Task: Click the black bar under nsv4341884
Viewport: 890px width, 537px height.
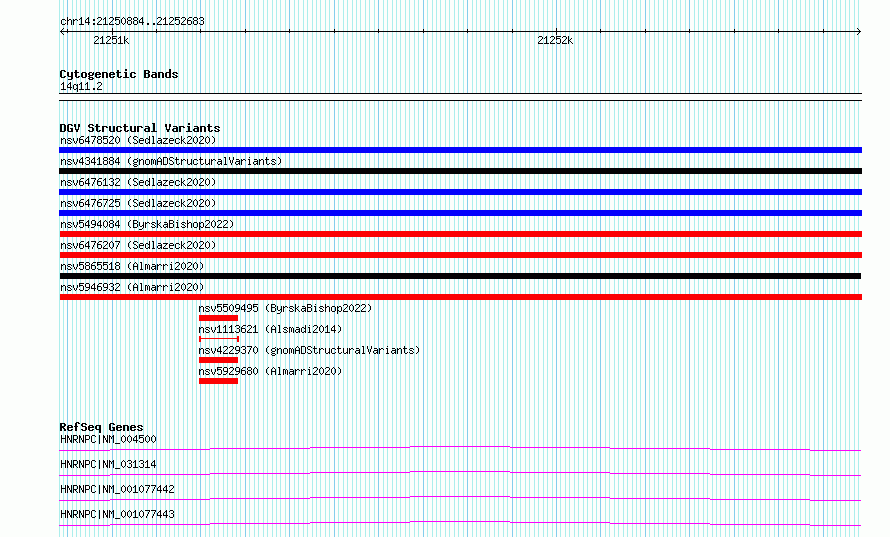Action: (x=460, y=171)
